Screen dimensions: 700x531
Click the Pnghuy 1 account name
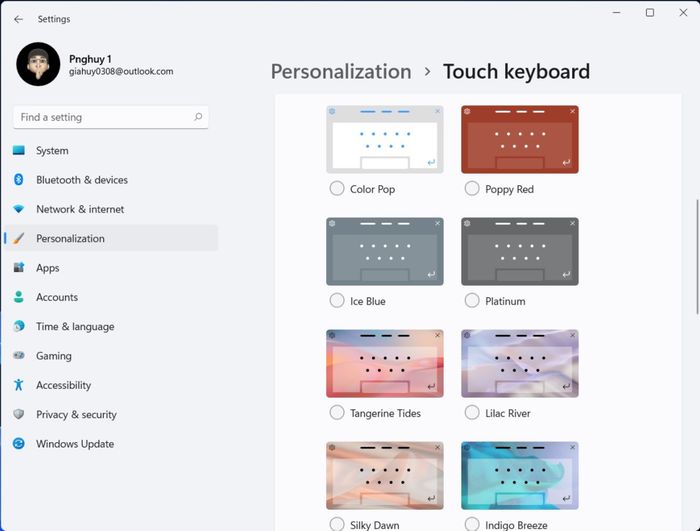90,59
